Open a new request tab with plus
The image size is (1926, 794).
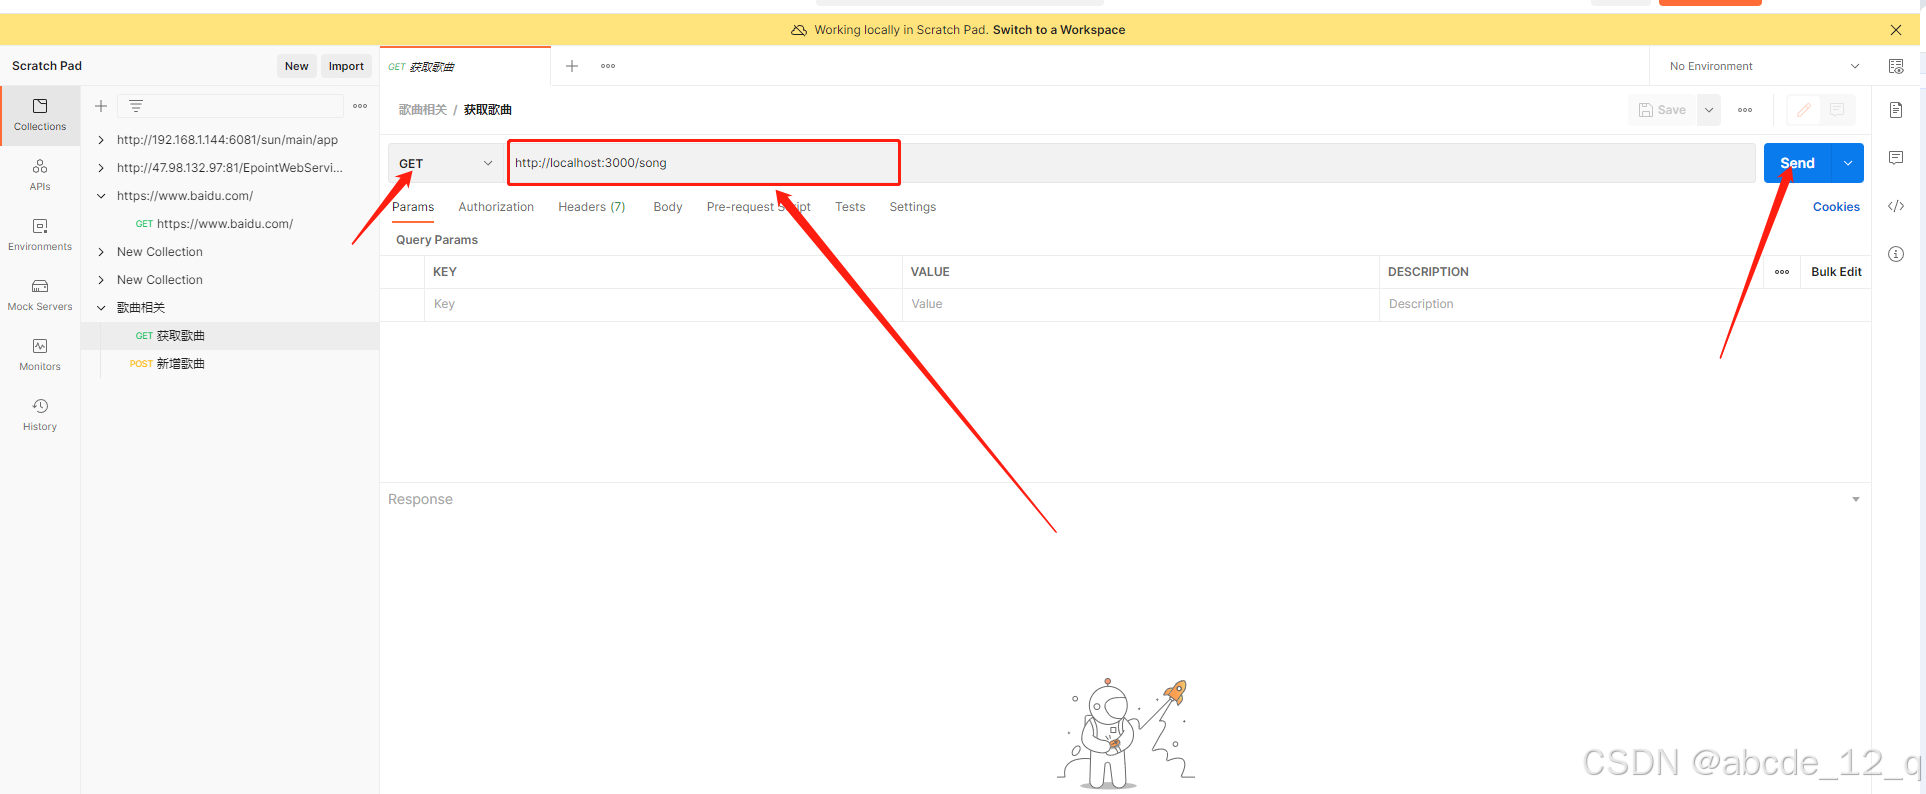572,66
